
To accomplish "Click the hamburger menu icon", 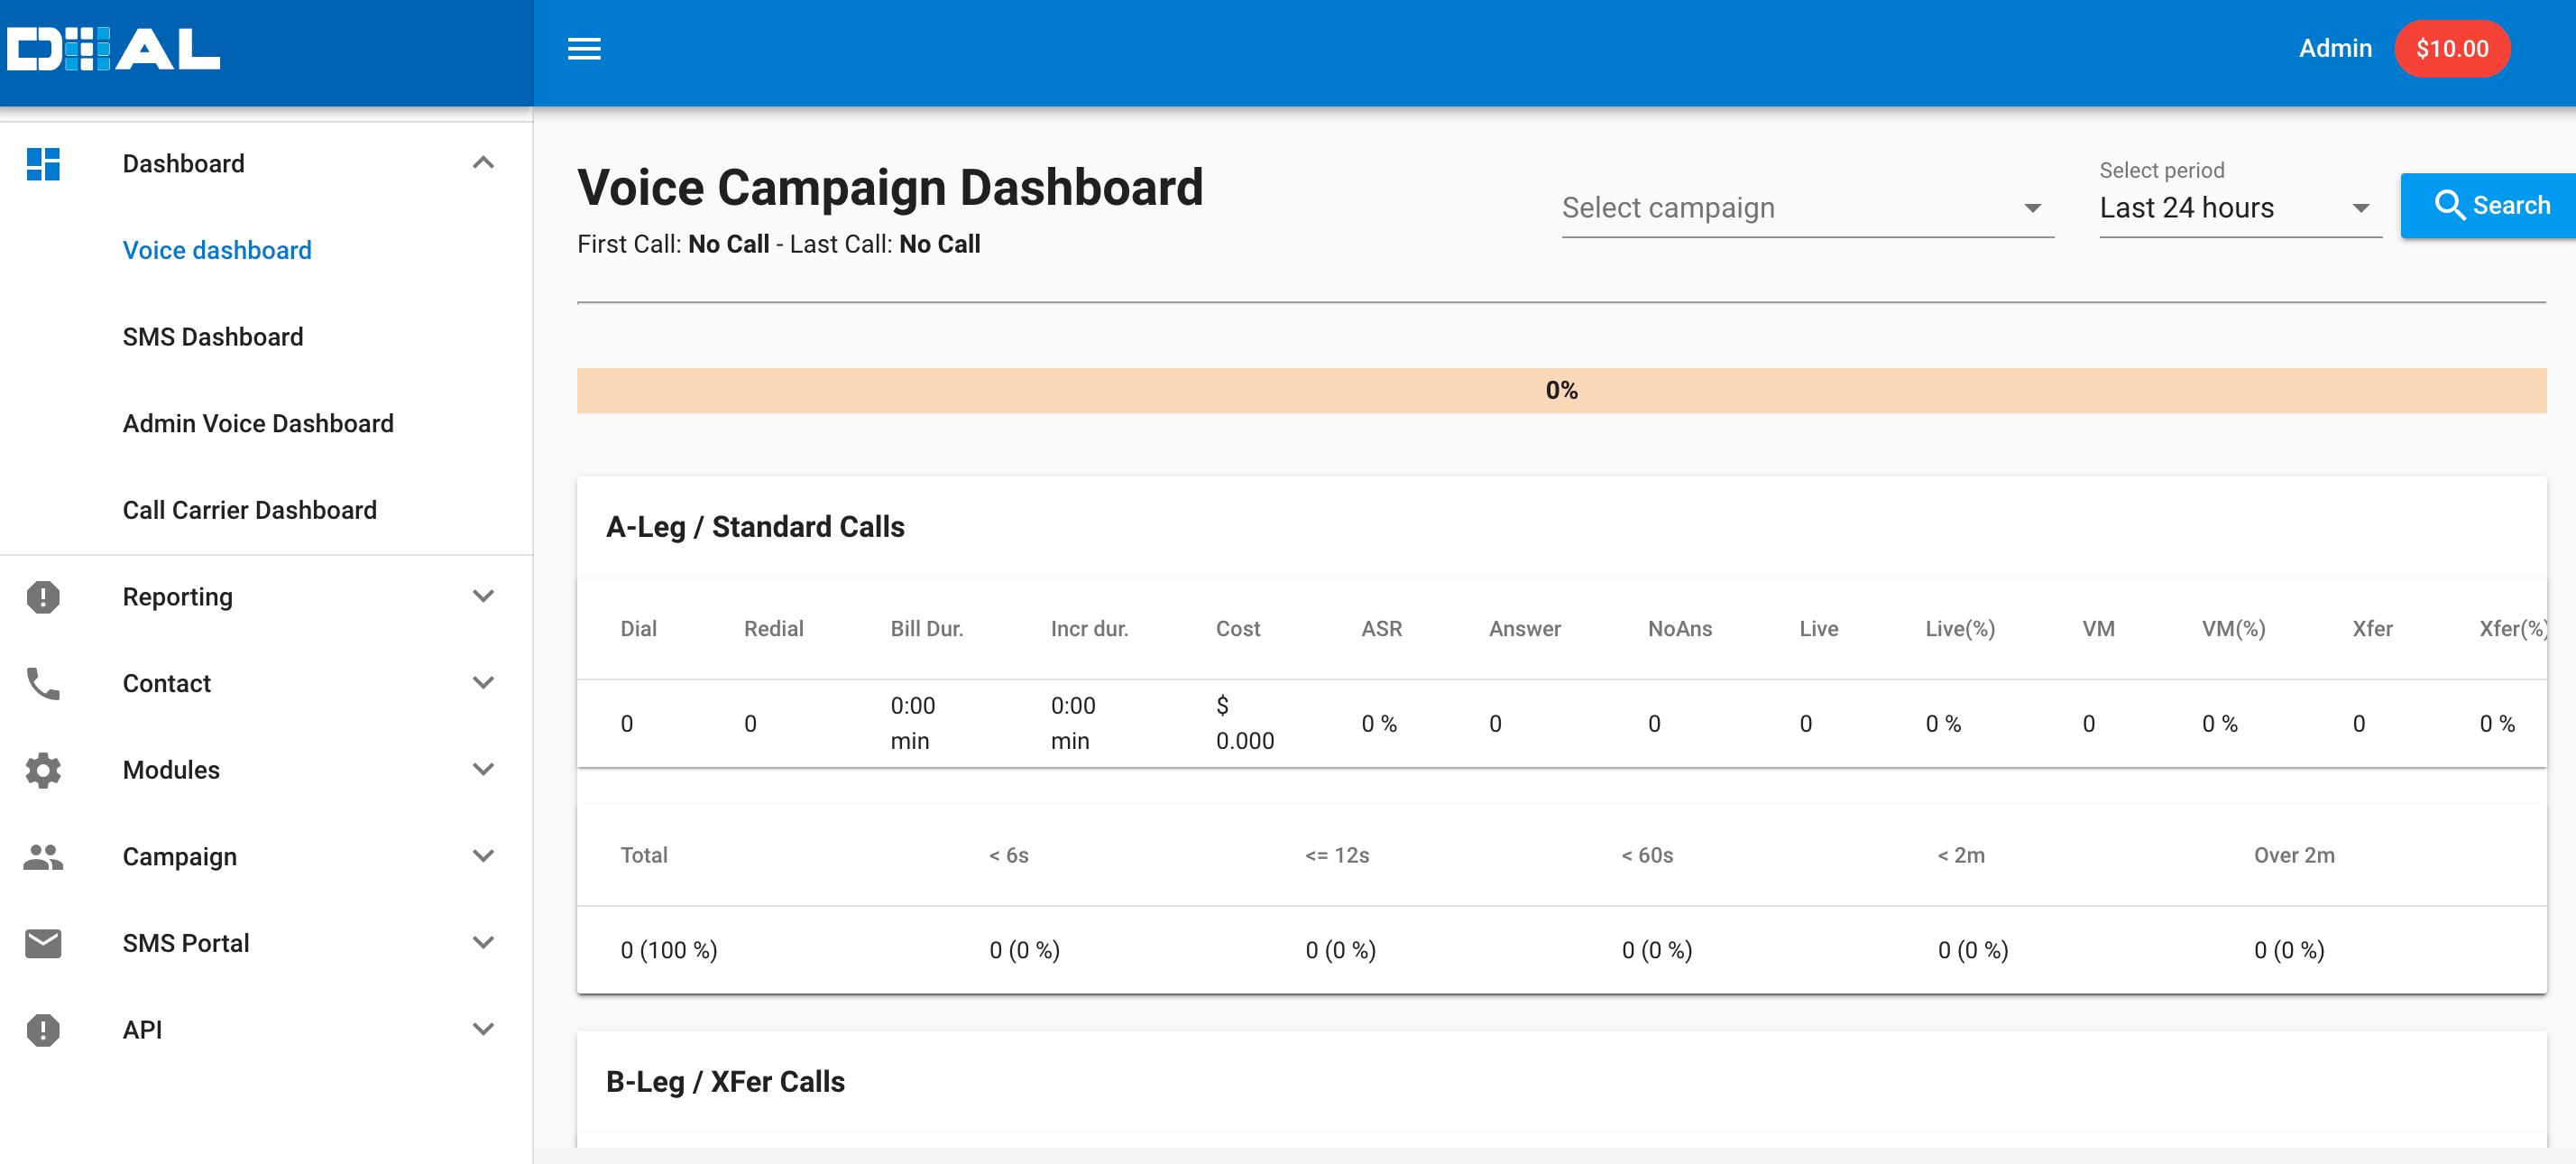I will coord(584,49).
